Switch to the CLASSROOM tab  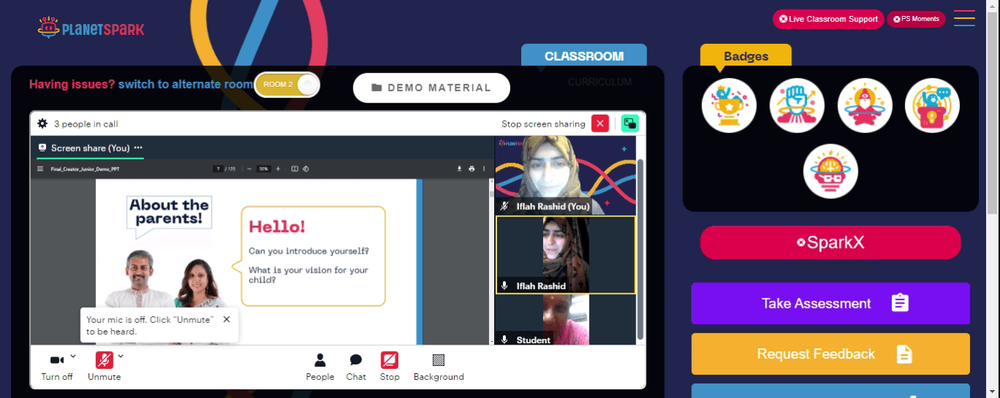pyautogui.click(x=584, y=56)
